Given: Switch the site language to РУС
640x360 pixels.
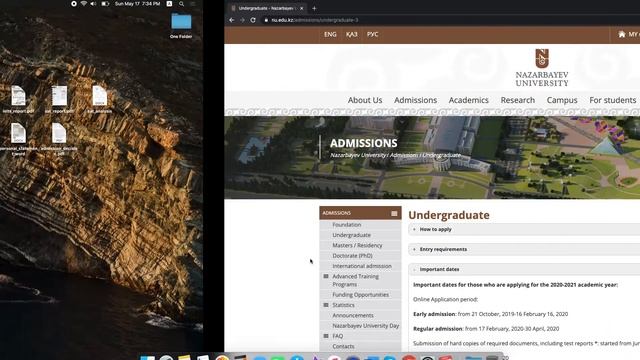Looking at the screenshot, I should coord(372,34).
